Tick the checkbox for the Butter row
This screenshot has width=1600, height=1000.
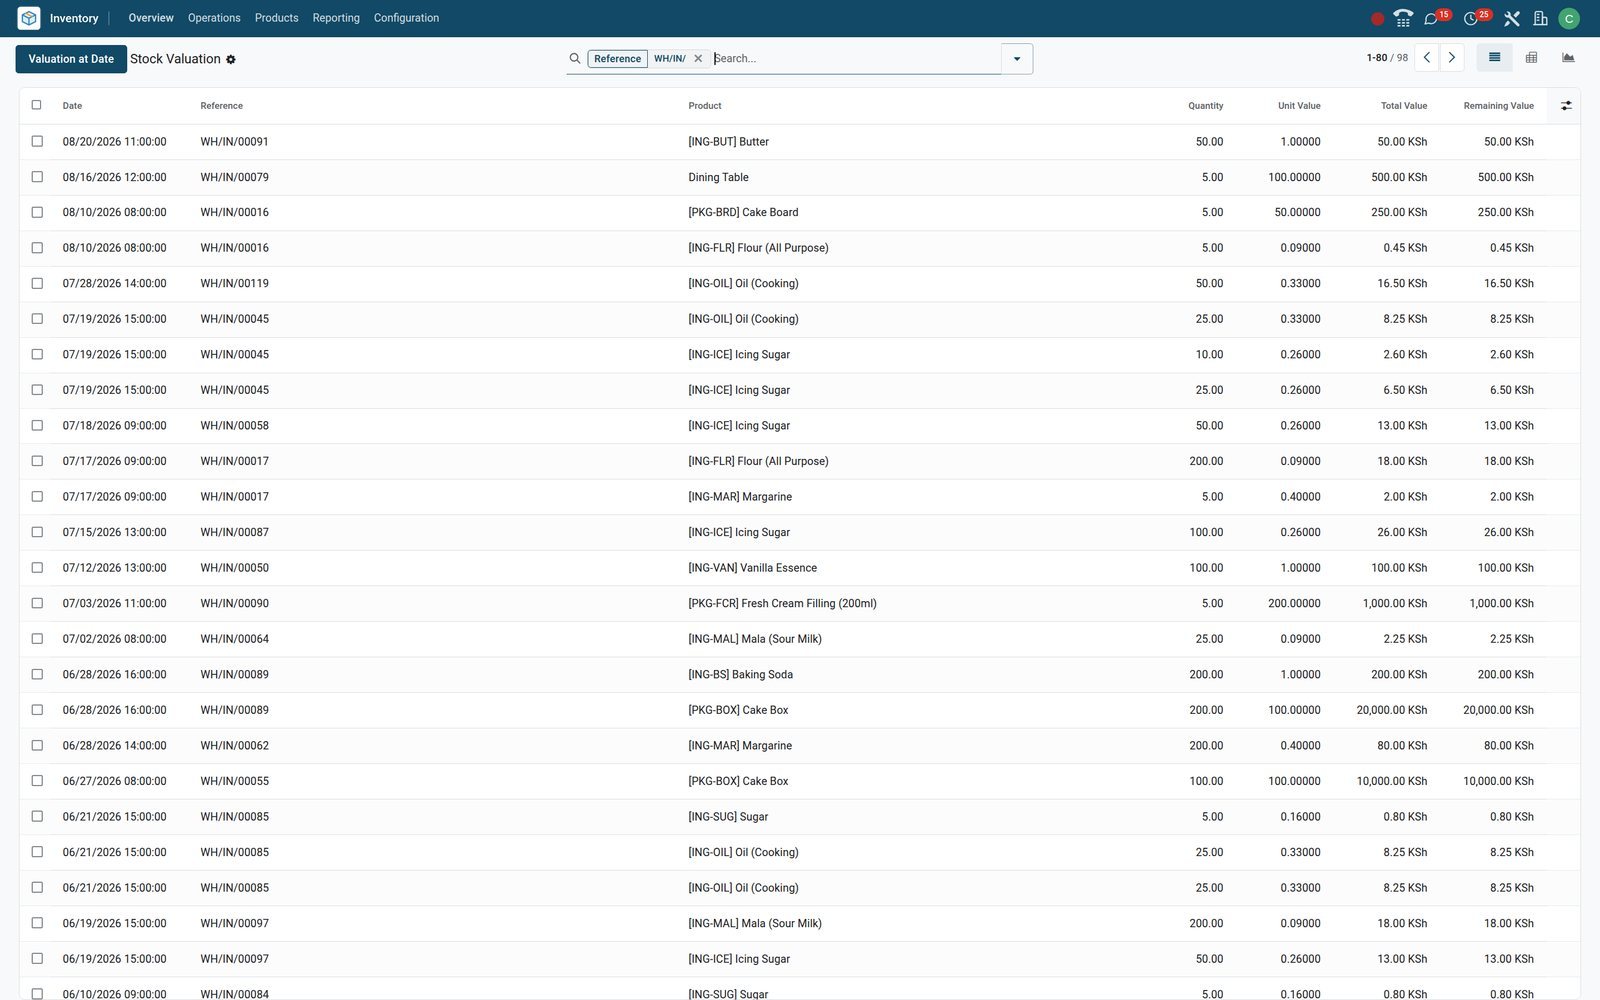click(37, 141)
